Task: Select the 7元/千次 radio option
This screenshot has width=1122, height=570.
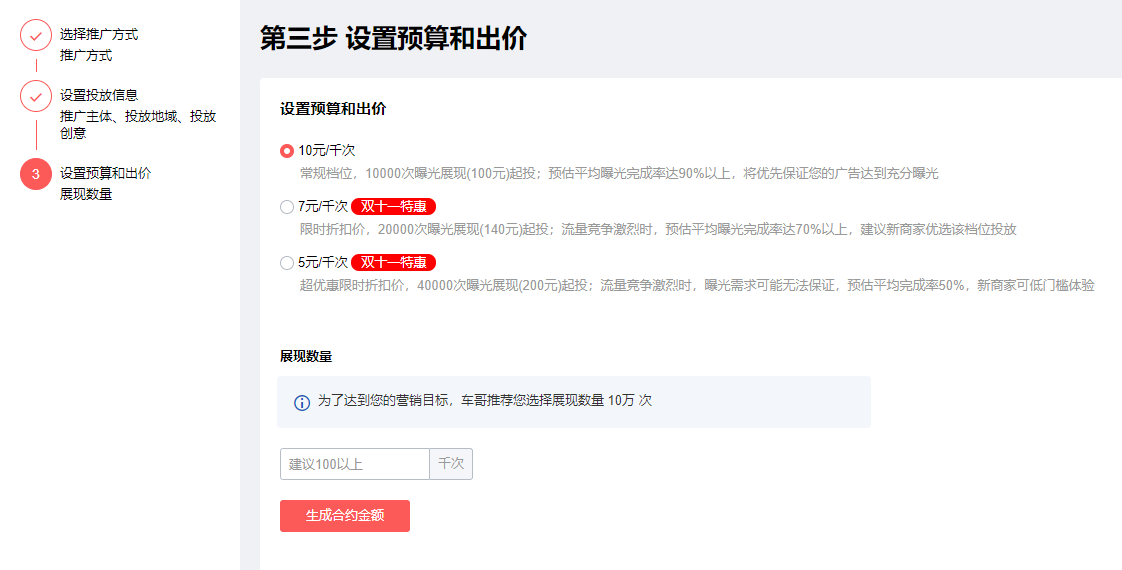Action: 287,207
